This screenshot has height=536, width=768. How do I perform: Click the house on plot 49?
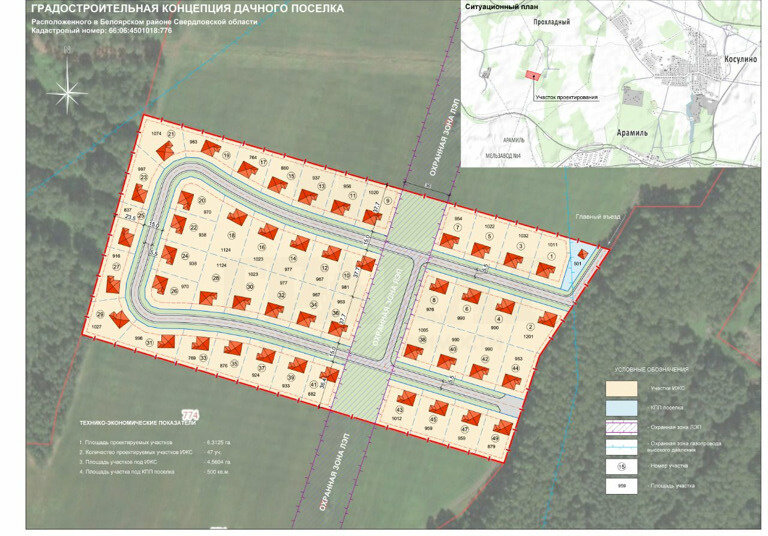click(503, 430)
